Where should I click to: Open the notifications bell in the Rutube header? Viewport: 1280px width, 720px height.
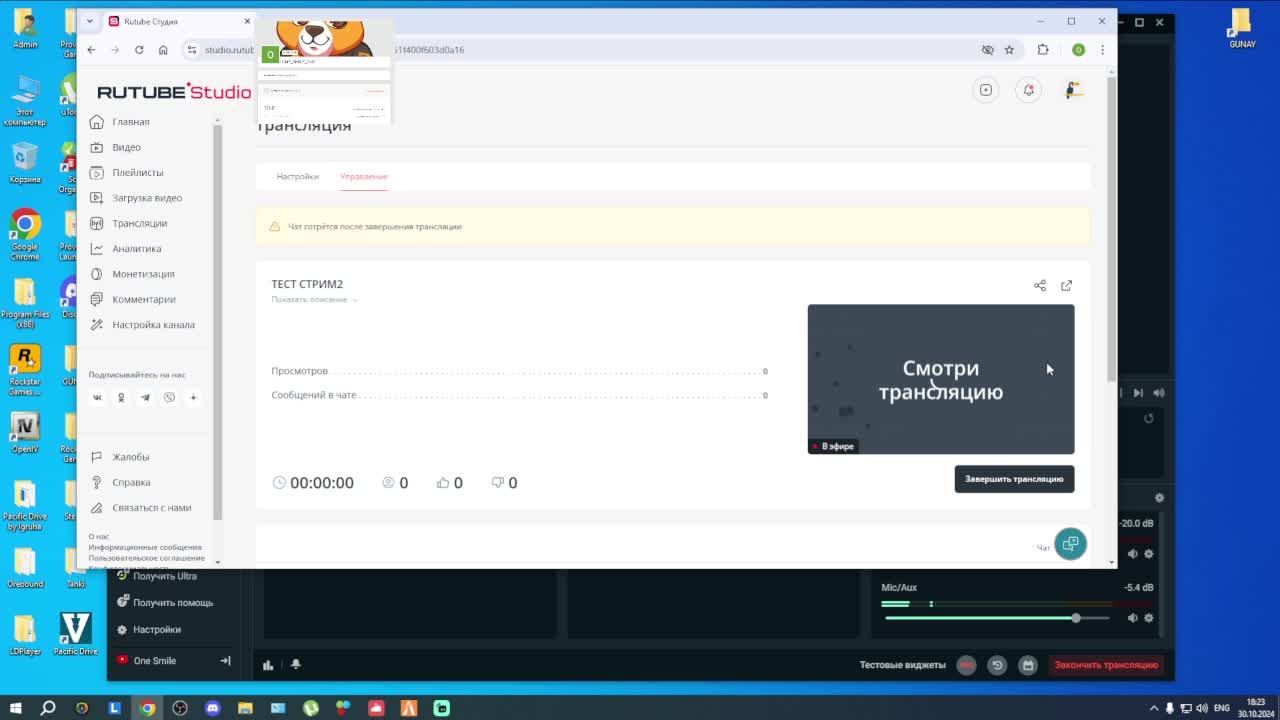click(x=1029, y=90)
